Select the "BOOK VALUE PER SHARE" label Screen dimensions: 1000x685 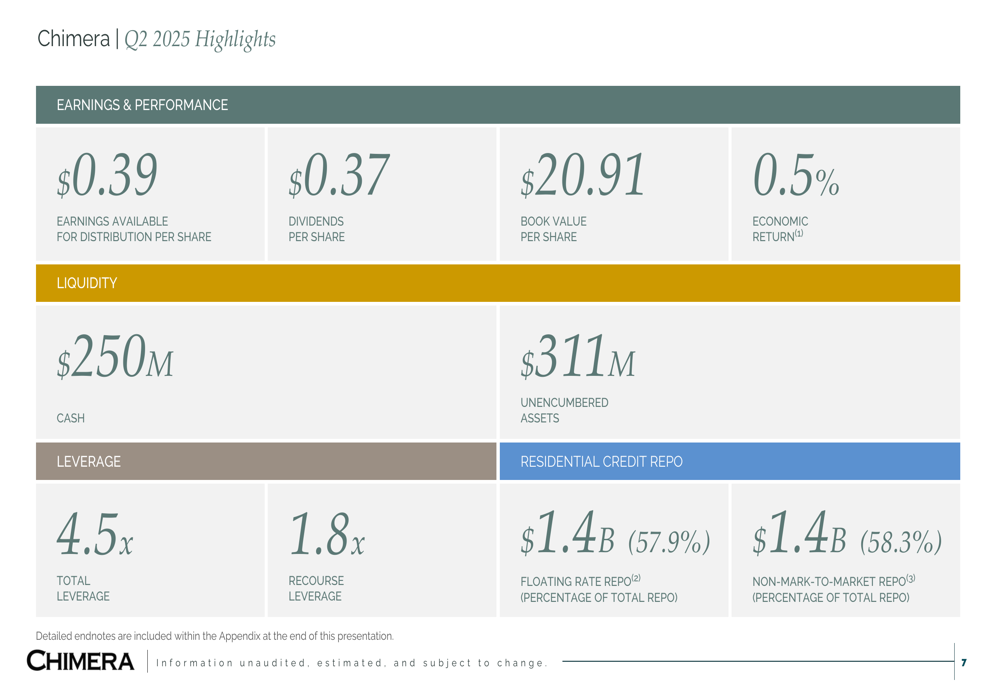pos(554,229)
